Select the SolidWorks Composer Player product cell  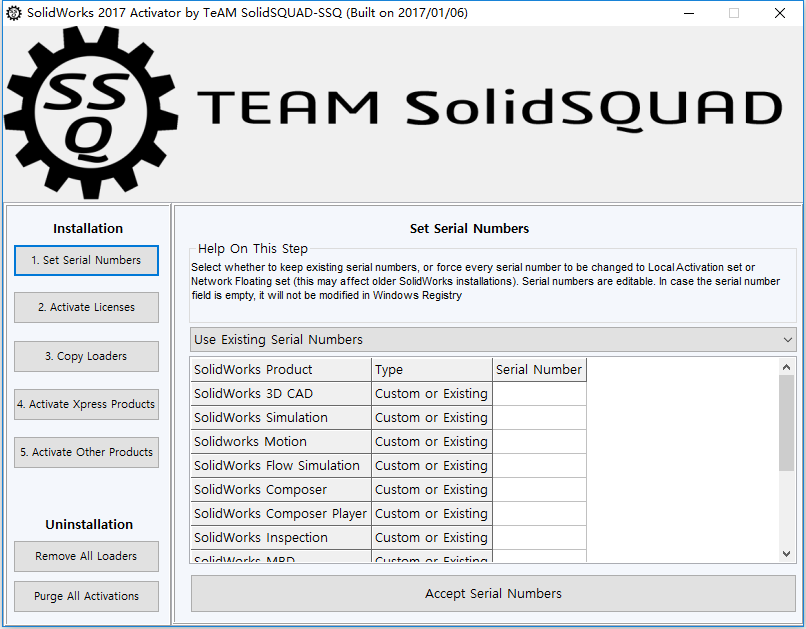(x=281, y=513)
